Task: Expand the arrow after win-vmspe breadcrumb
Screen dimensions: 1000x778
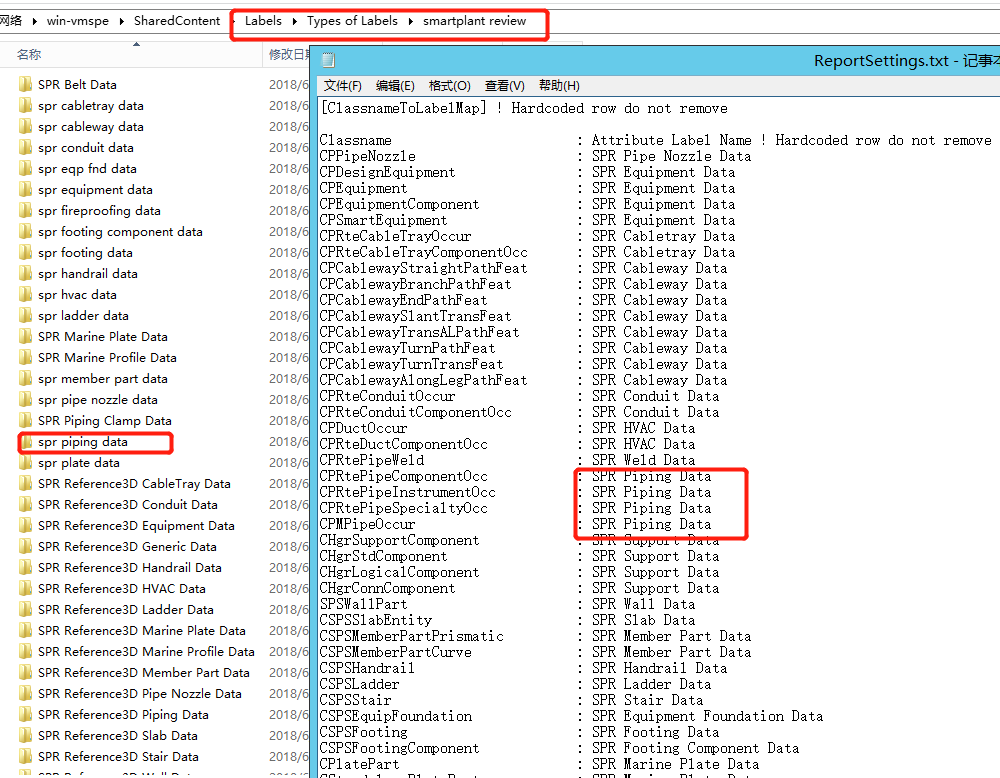Action: (121, 21)
